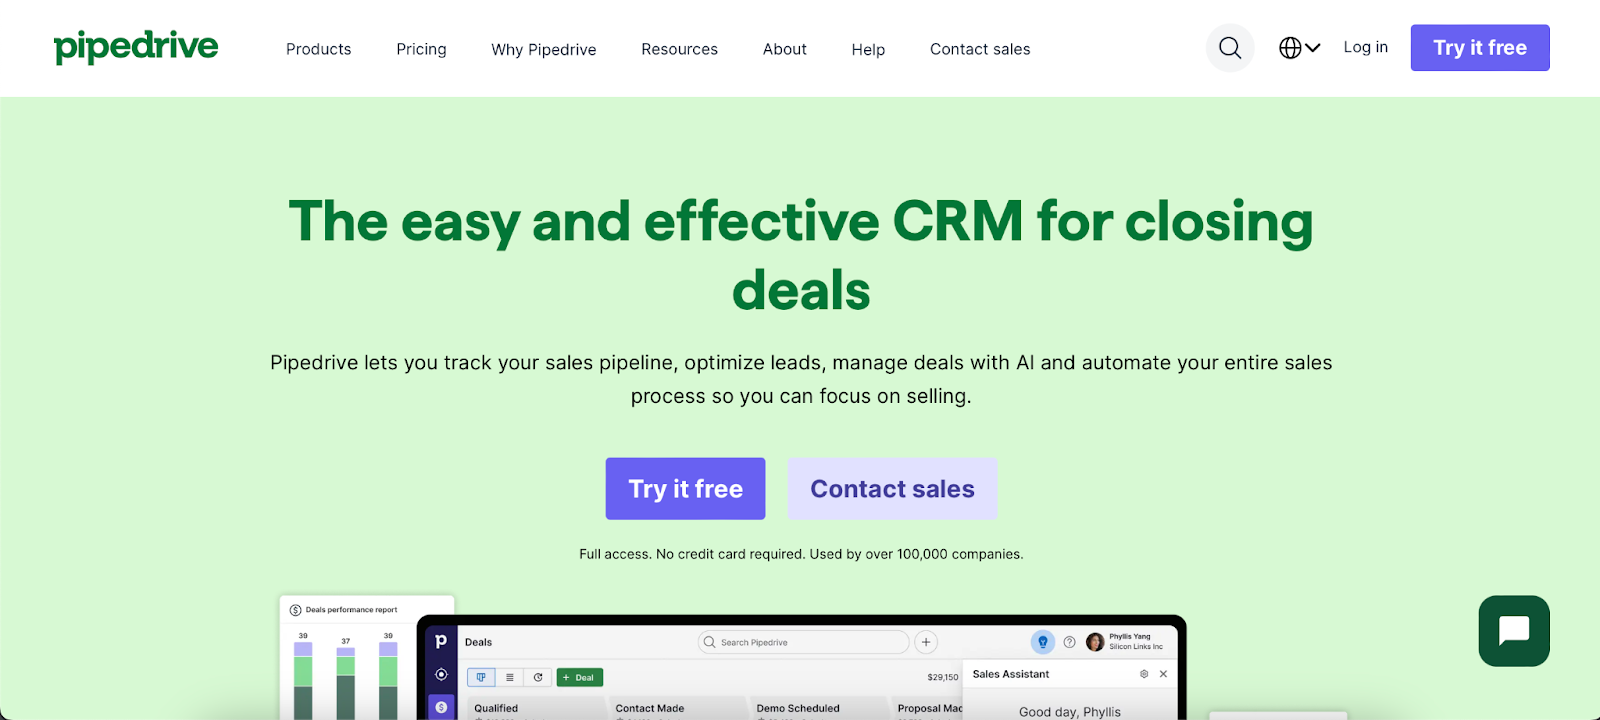1600x720 pixels.
Task: Click 'Full access. No credit card required' text
Action: 692,554
